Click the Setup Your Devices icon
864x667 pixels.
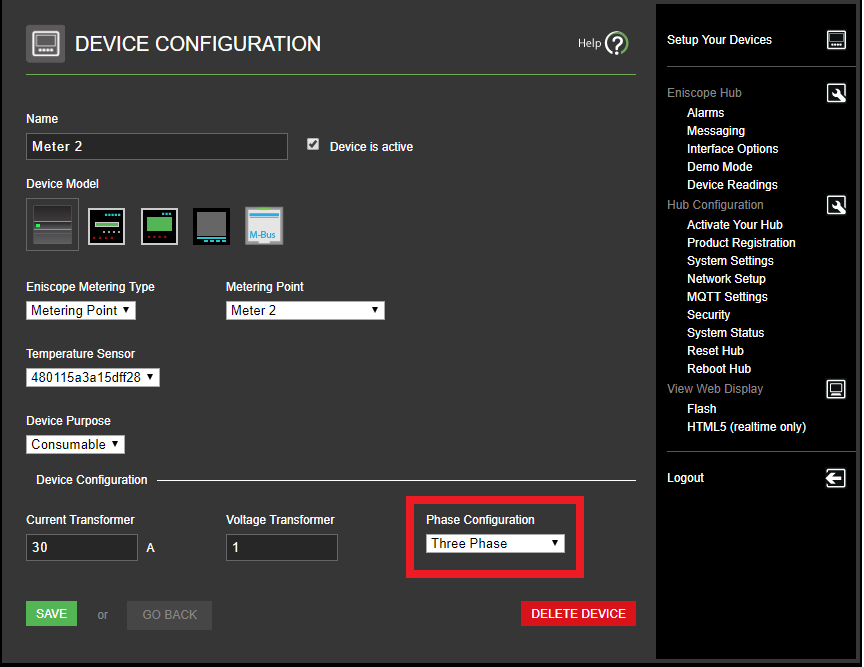coord(836,40)
